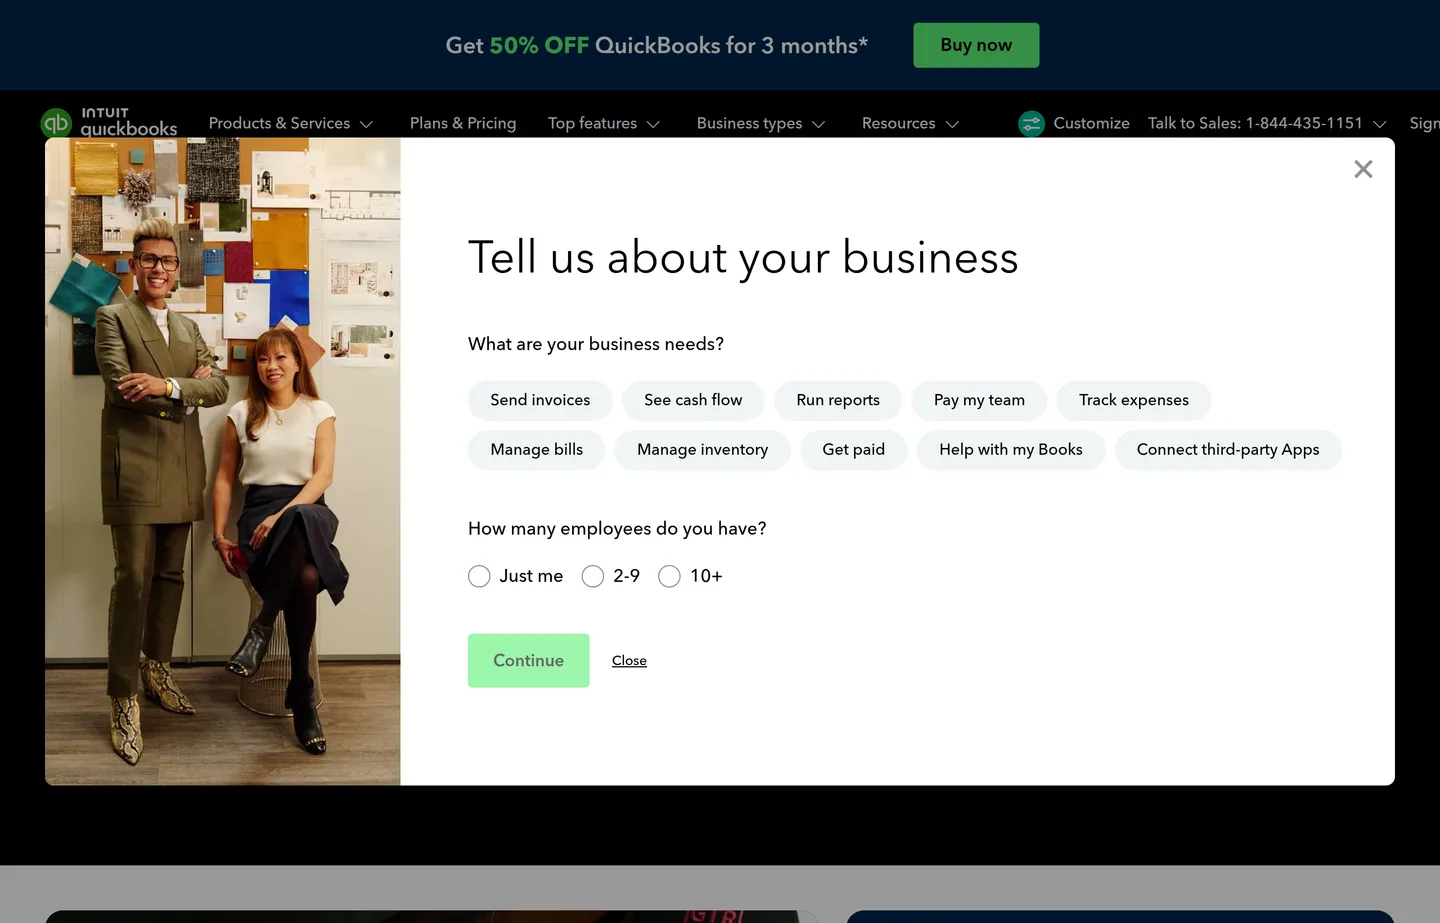Screen dimensions: 1440x923
Task: Click the Close link
Action: click(629, 661)
